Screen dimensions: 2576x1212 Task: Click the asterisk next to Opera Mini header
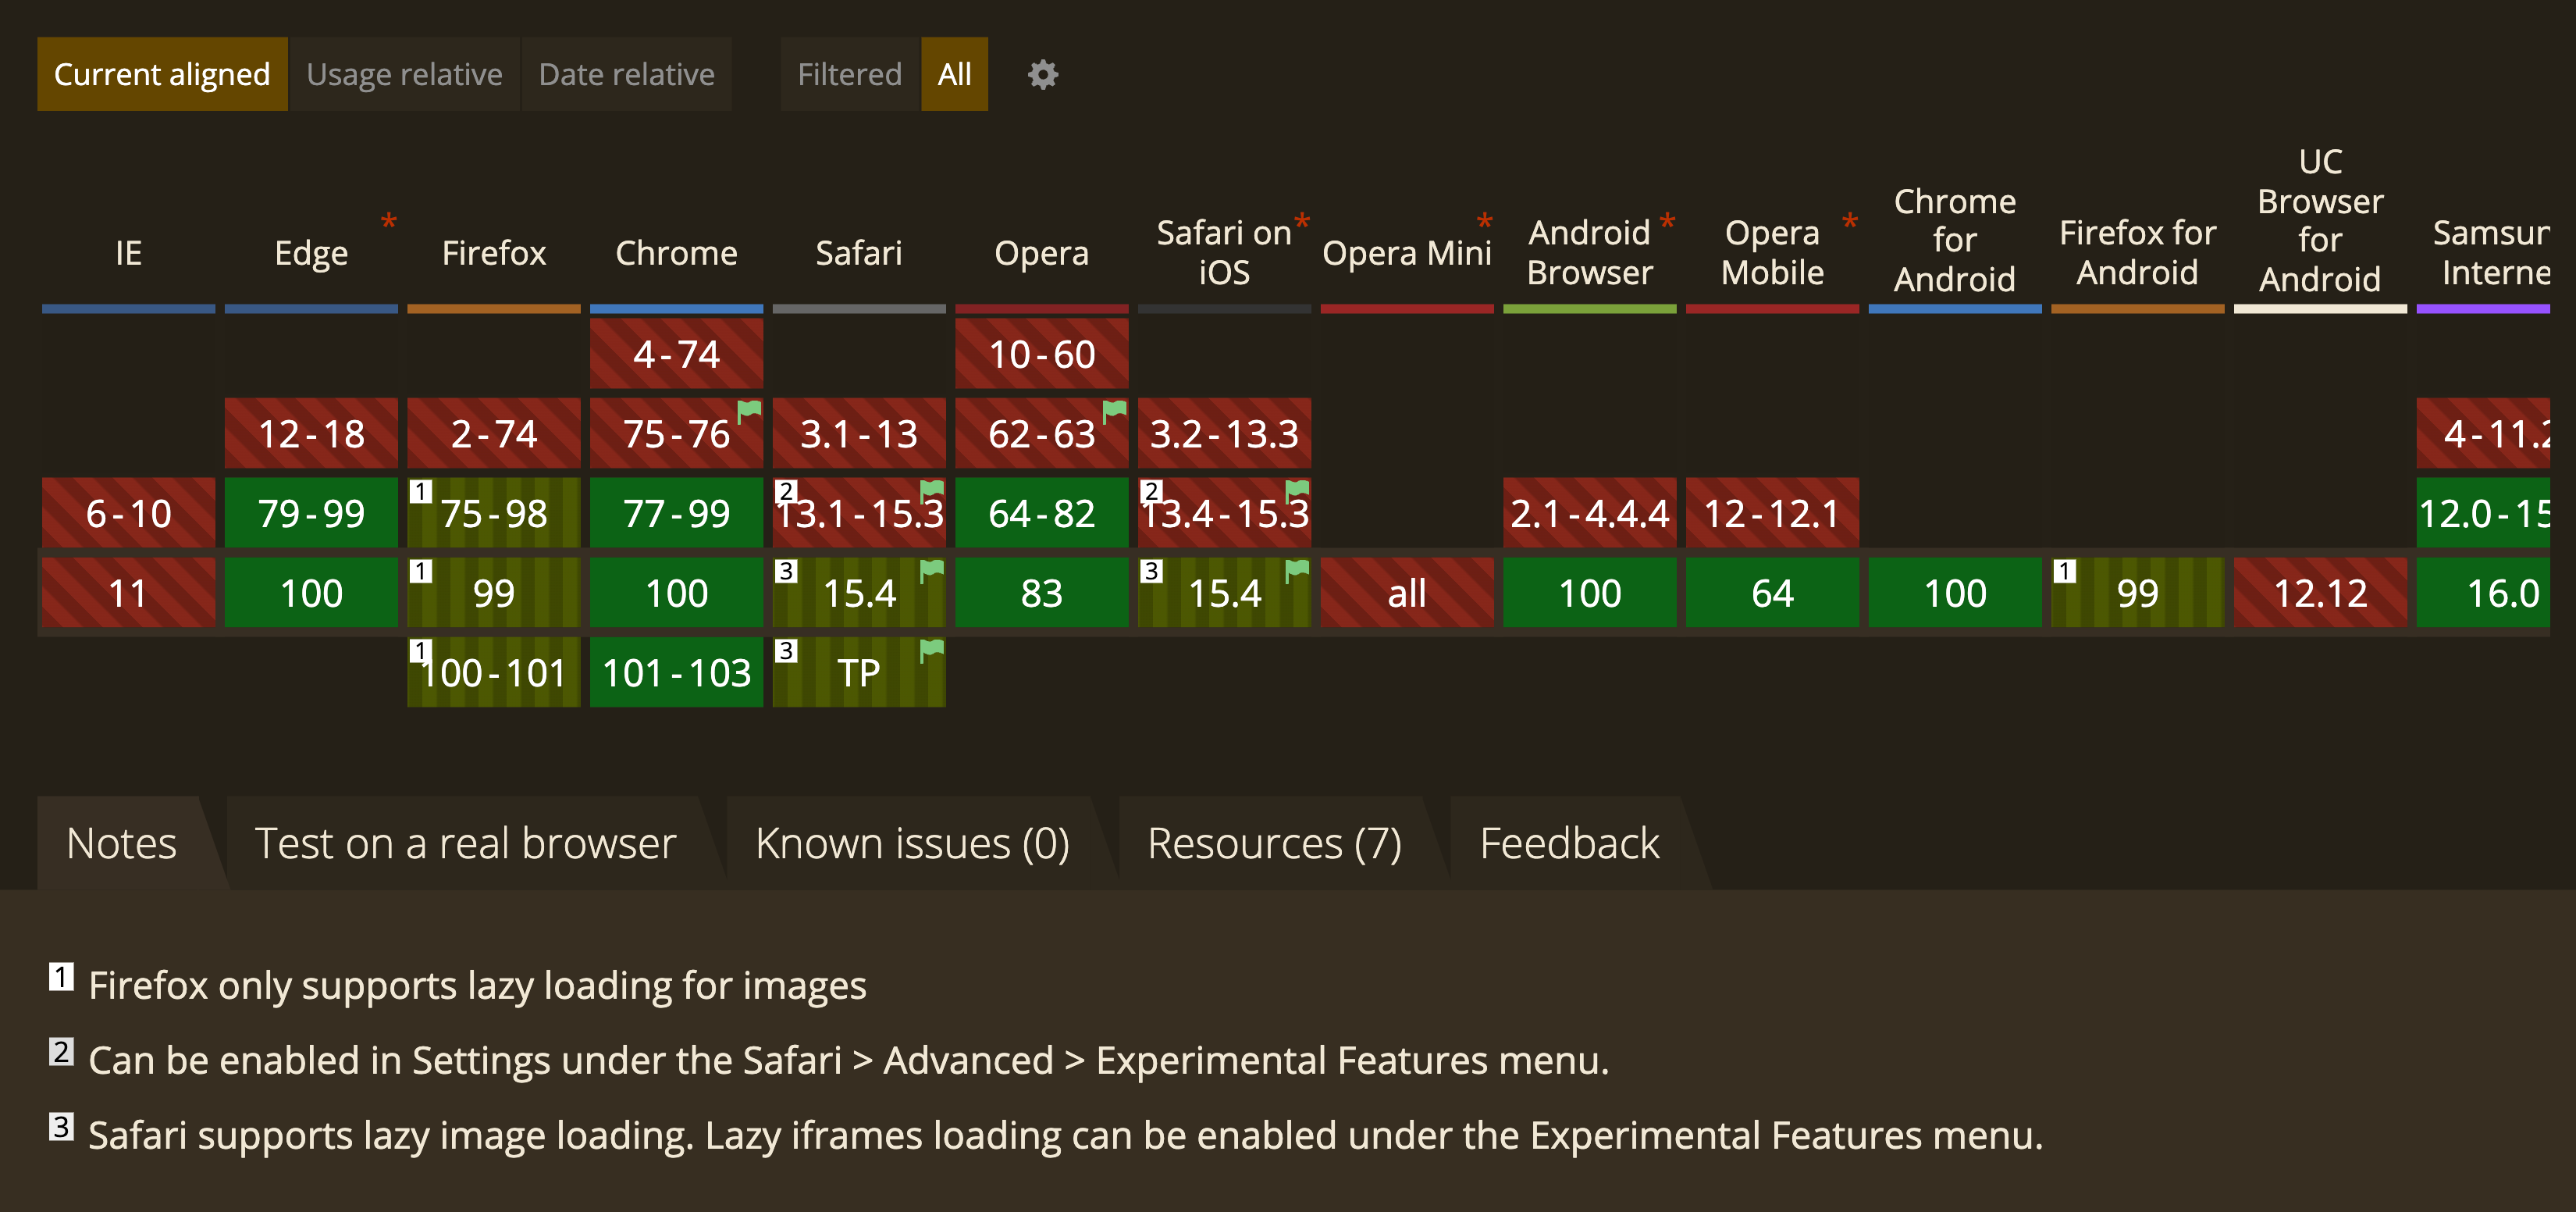pos(1484,222)
